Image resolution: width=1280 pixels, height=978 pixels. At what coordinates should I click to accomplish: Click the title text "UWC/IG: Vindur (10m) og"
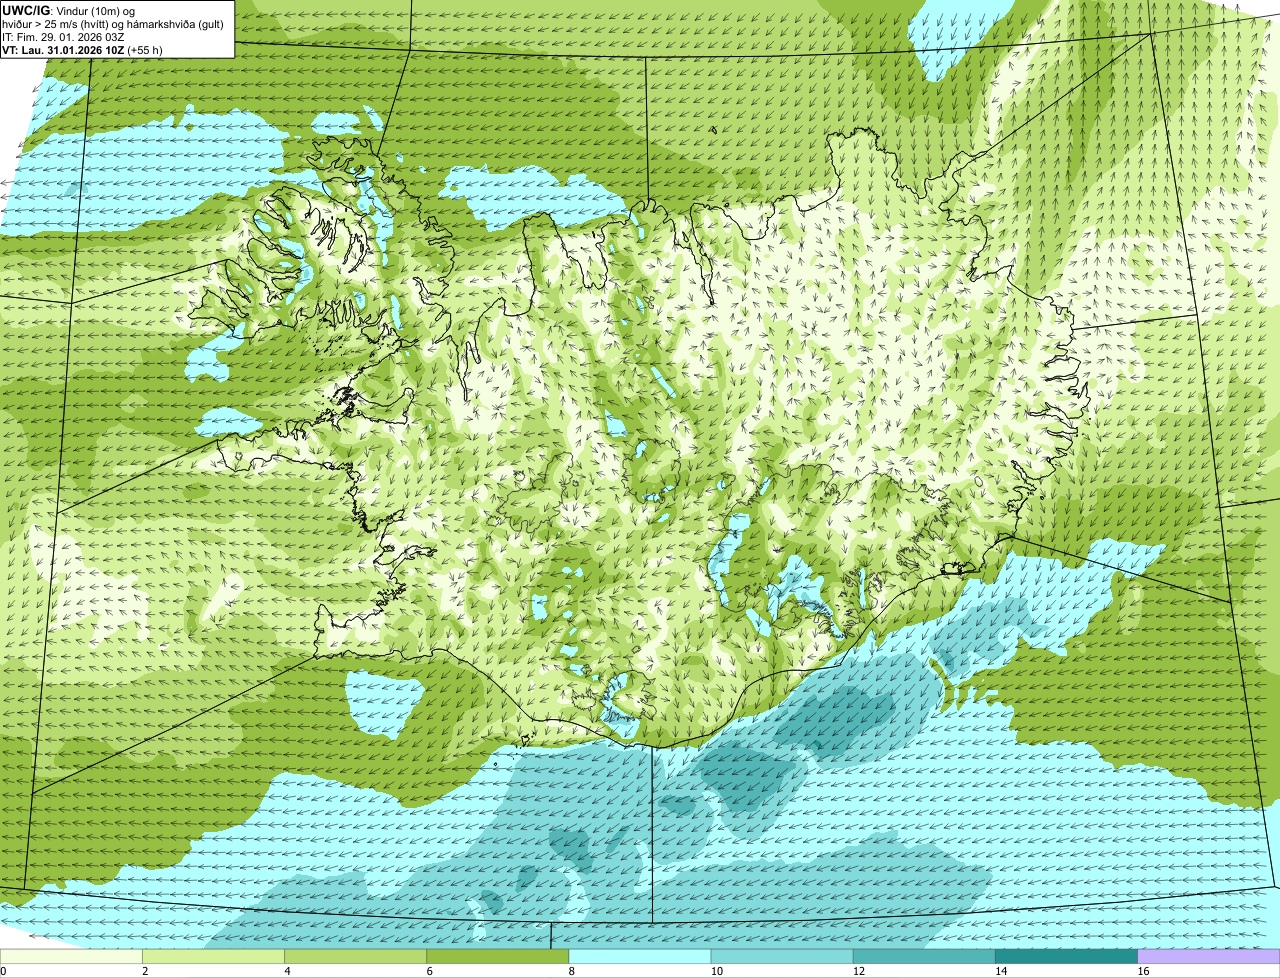68,11
